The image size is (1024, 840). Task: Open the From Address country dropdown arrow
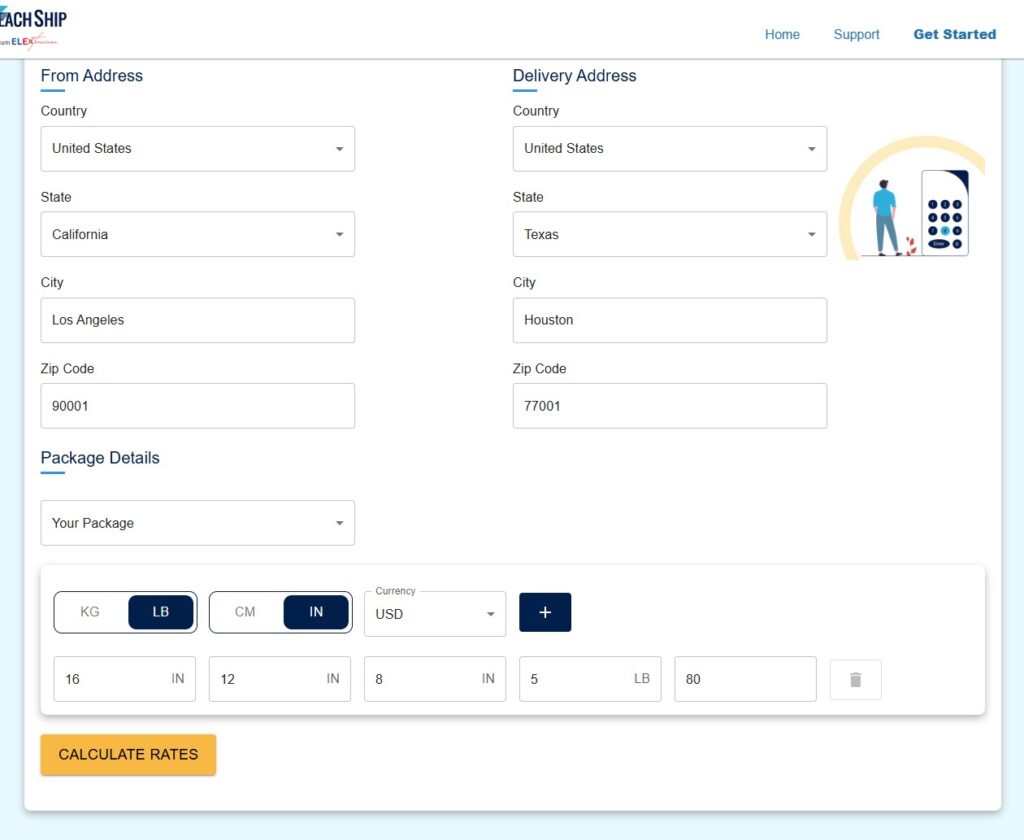tap(340, 148)
